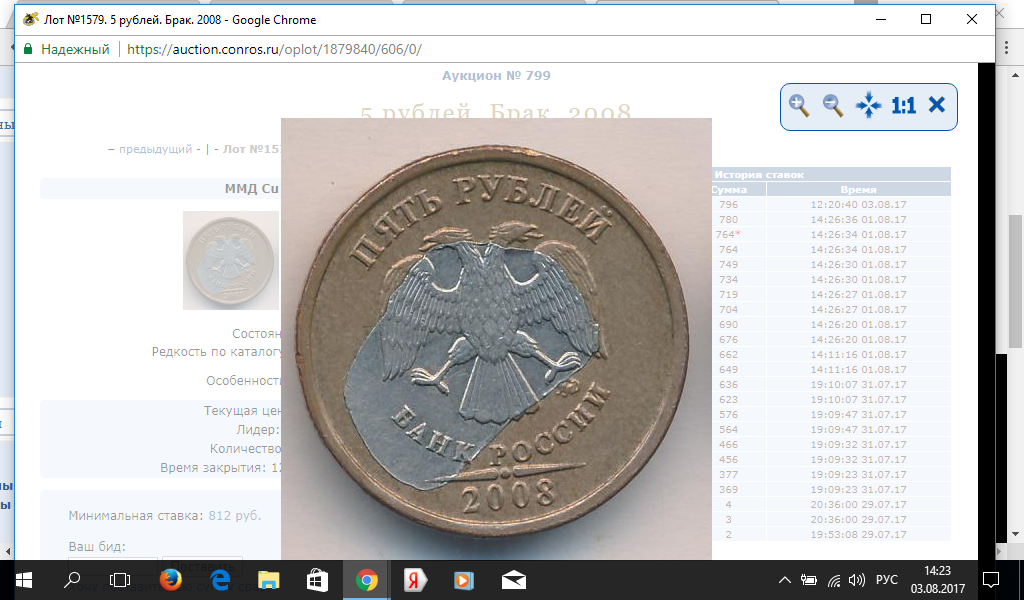Click the 'Аукцион № 799' heading
The height and width of the screenshot is (600, 1024).
tap(496, 76)
